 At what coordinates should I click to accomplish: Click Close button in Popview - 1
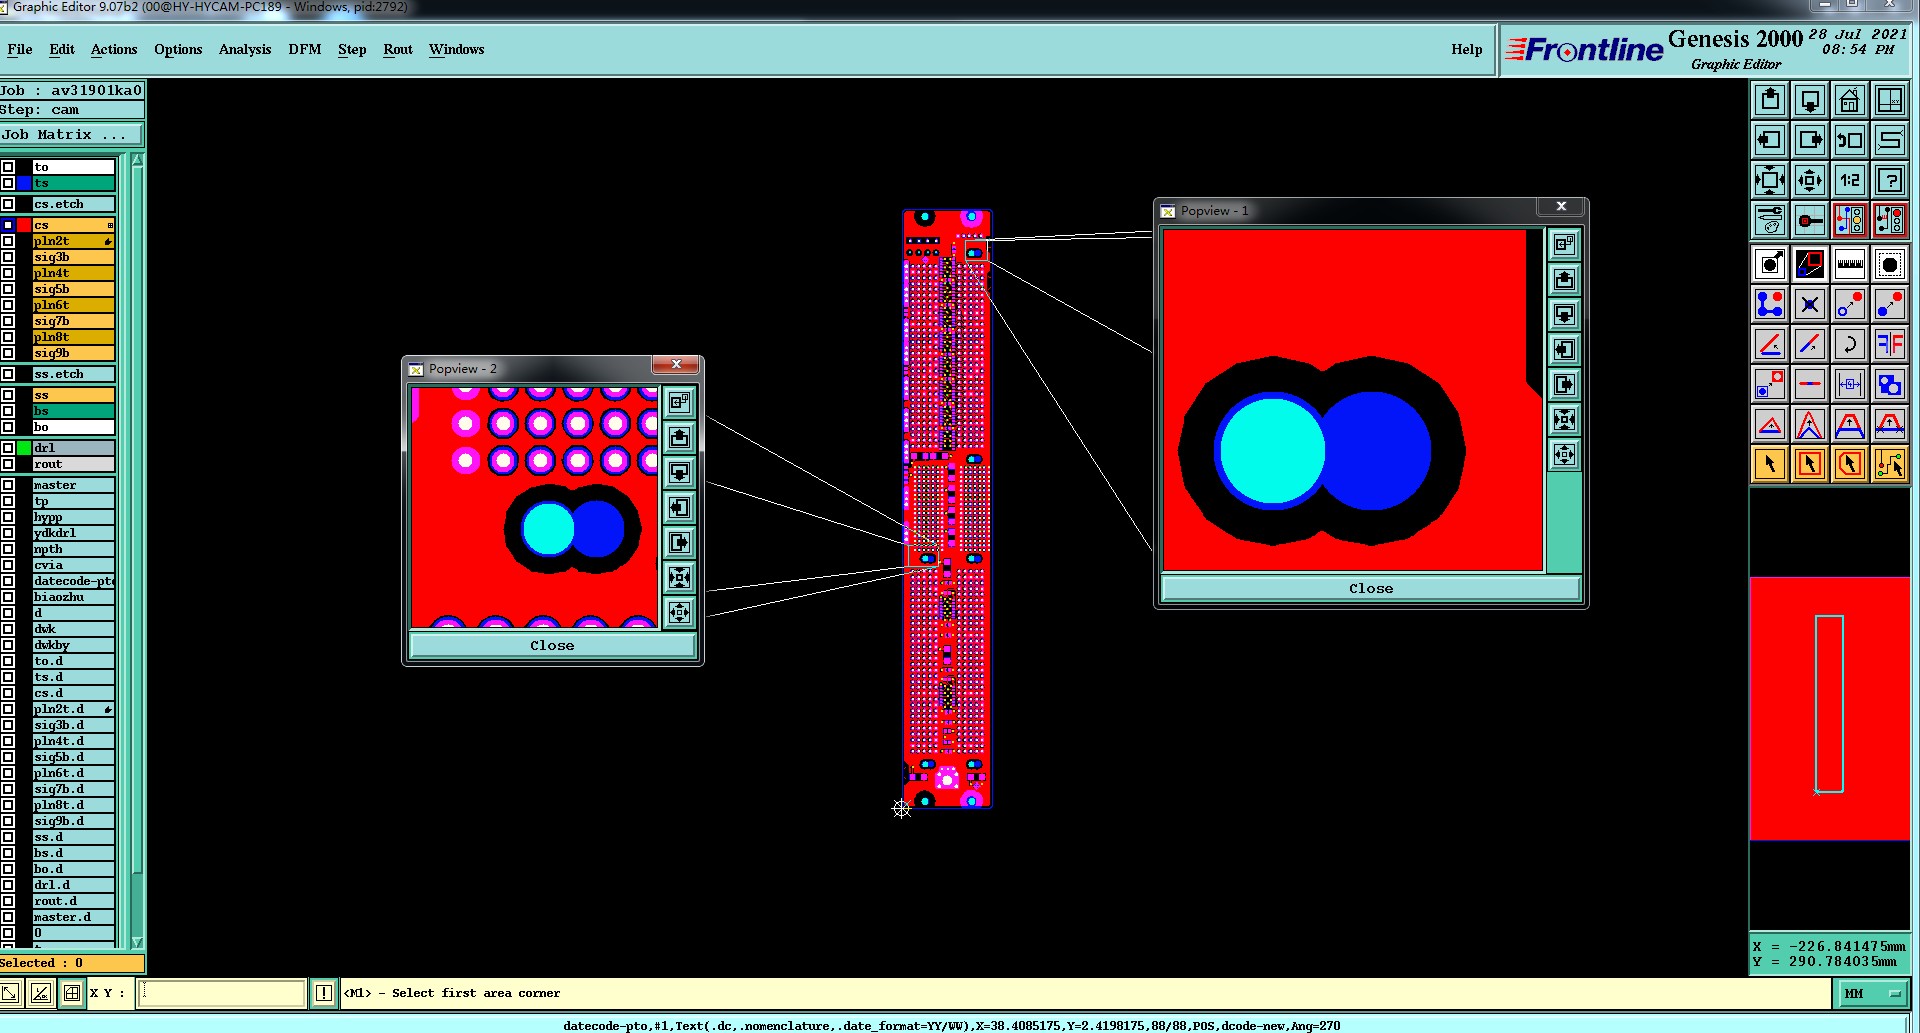[1370, 588]
